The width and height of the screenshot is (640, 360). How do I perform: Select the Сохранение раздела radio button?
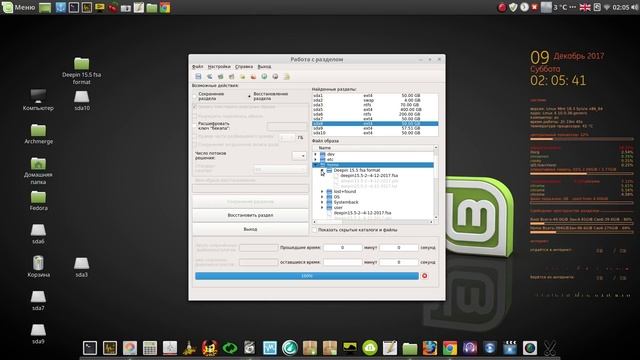(195, 96)
